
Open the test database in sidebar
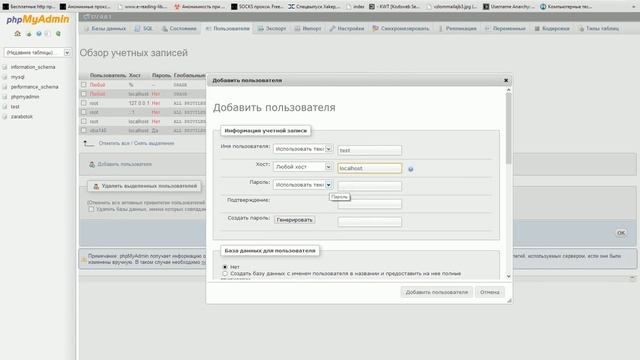pos(15,107)
